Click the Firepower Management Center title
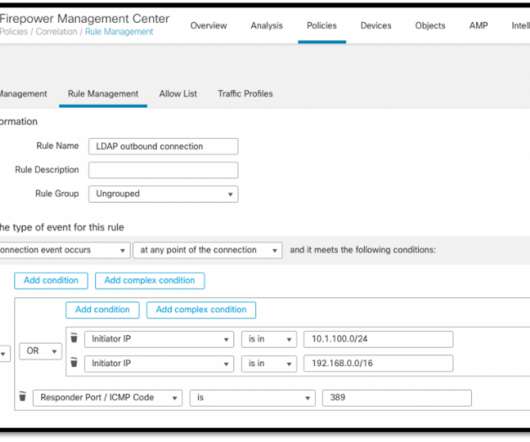530x442 pixels. [85, 19]
